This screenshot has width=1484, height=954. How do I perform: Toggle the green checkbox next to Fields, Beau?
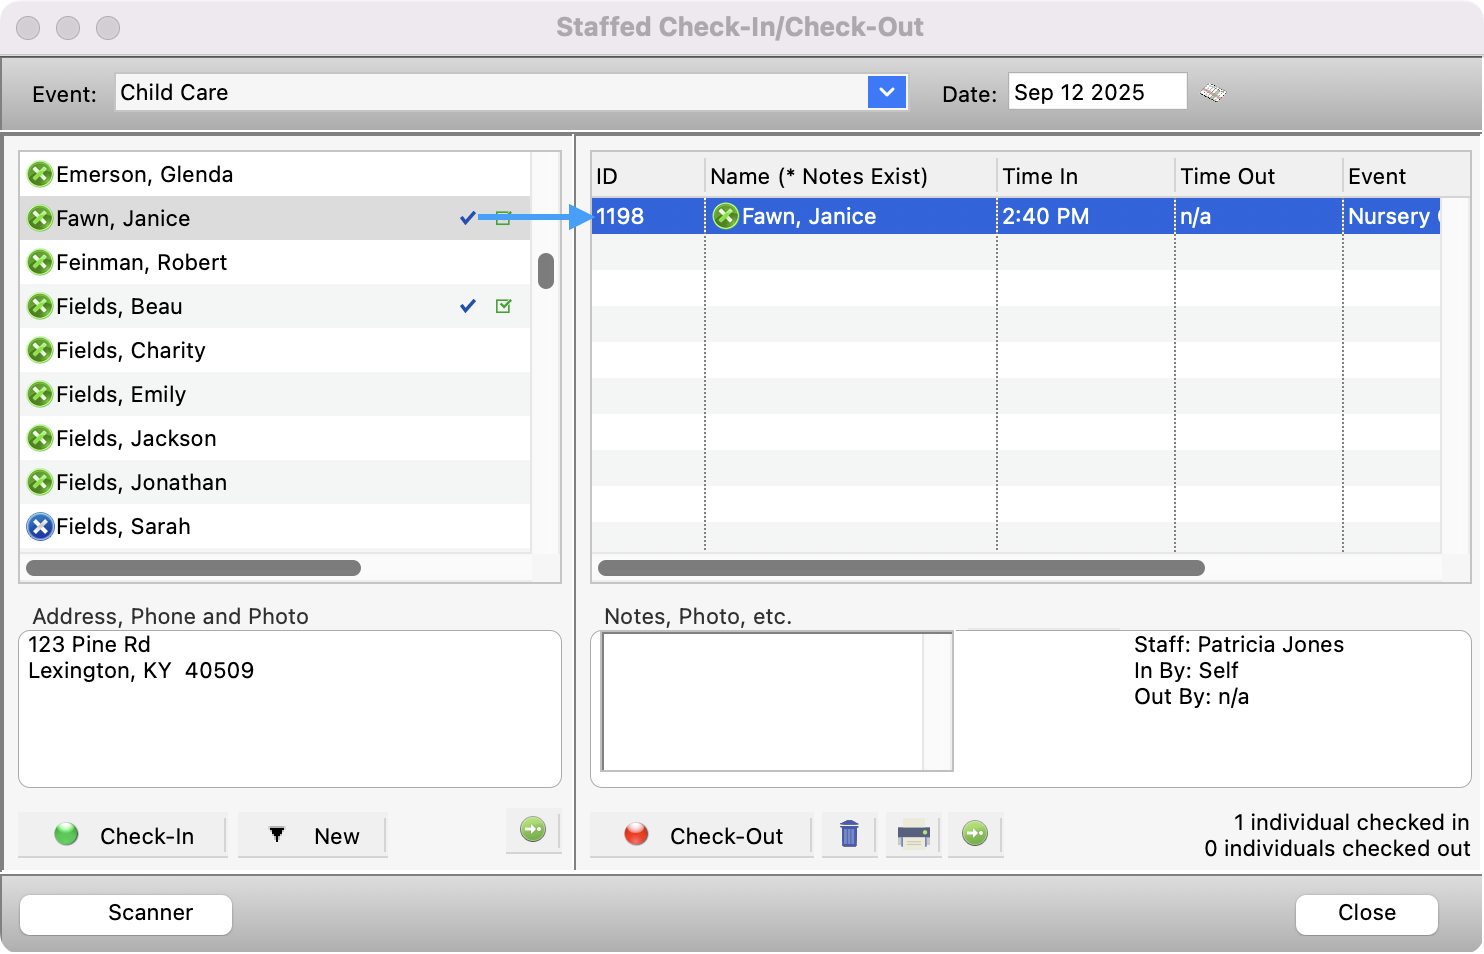click(x=504, y=306)
